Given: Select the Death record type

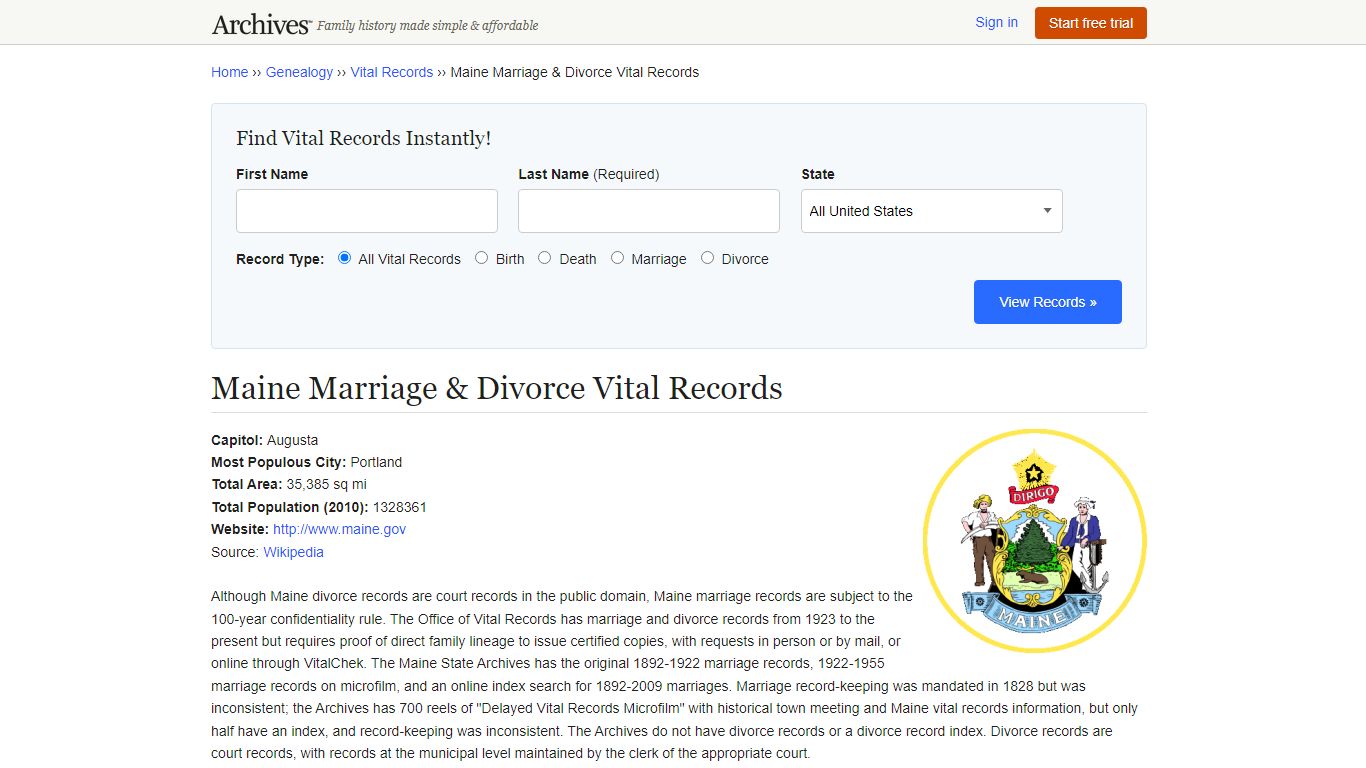Looking at the screenshot, I should [x=545, y=258].
